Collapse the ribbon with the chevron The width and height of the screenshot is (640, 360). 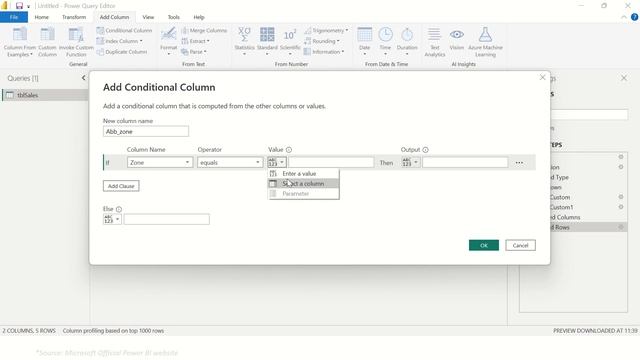pos(624,17)
